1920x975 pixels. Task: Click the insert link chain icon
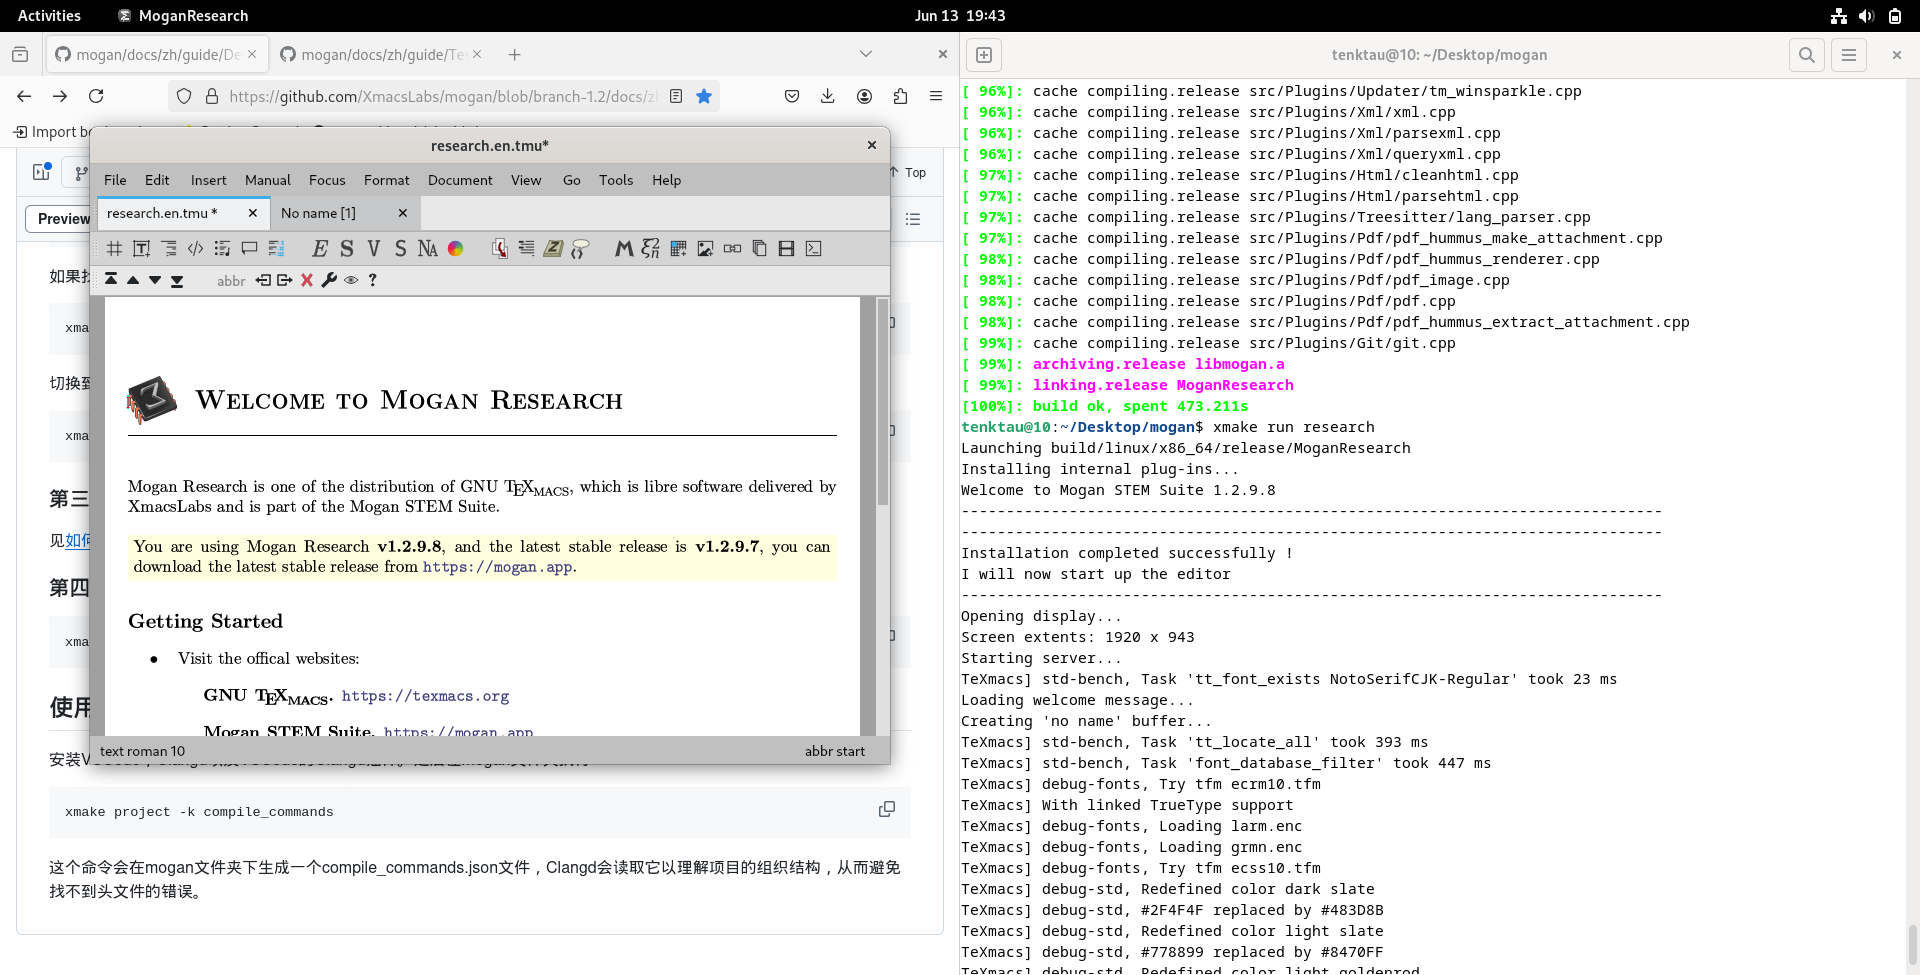click(x=732, y=249)
